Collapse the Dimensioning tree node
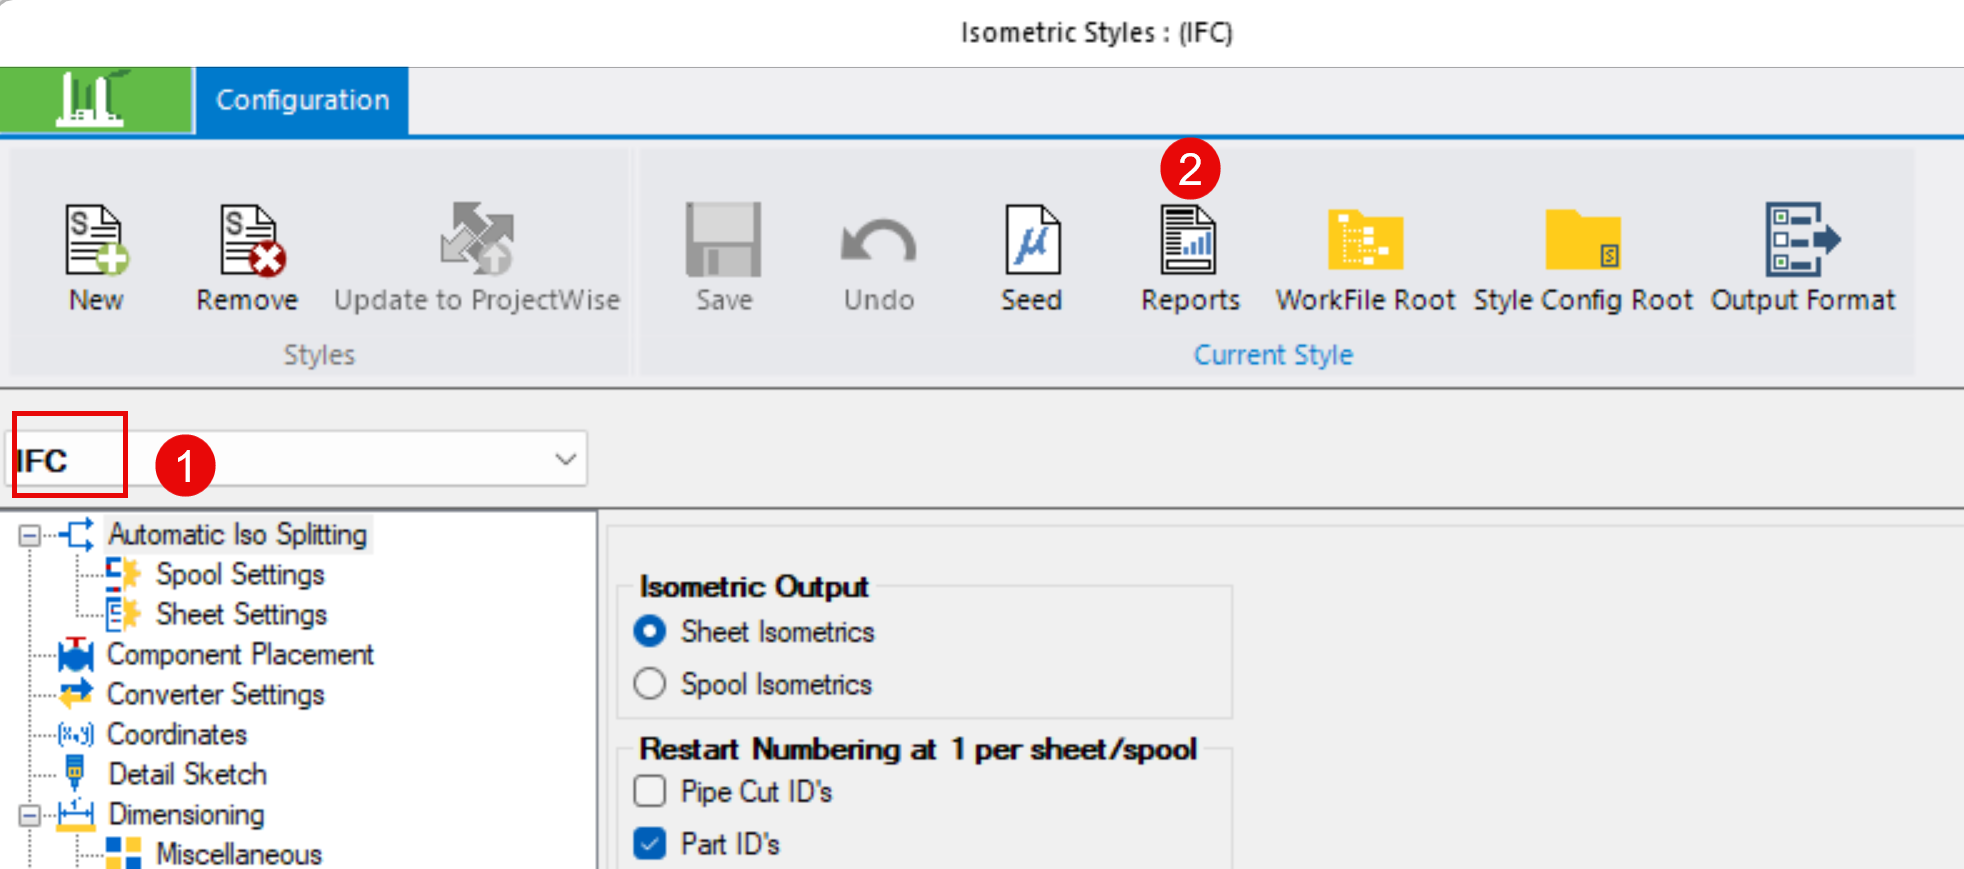This screenshot has width=1964, height=869. 29,816
